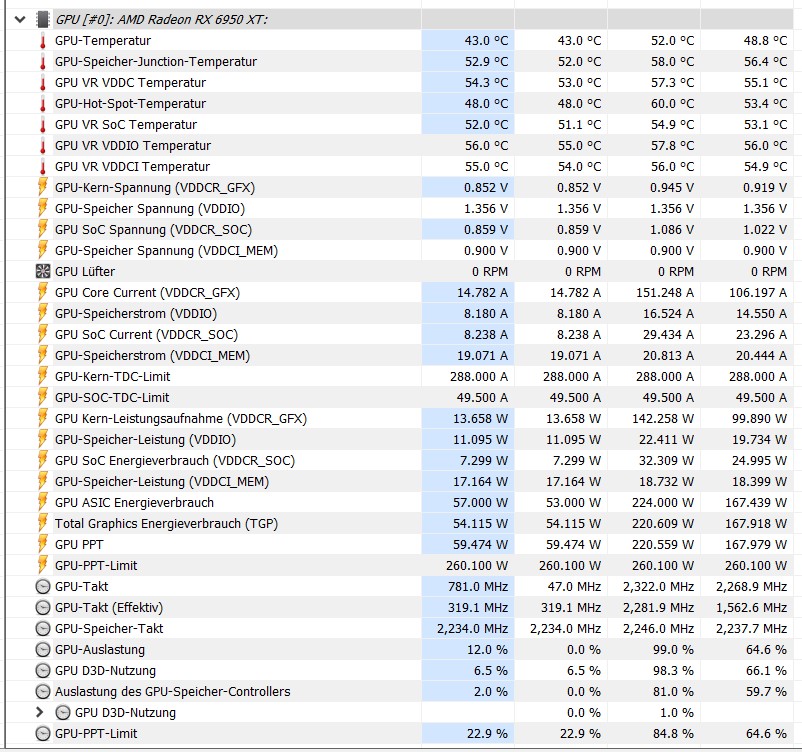
Task: Click minimum GPU-Takt value 47.0 MHz
Action: tap(574, 586)
